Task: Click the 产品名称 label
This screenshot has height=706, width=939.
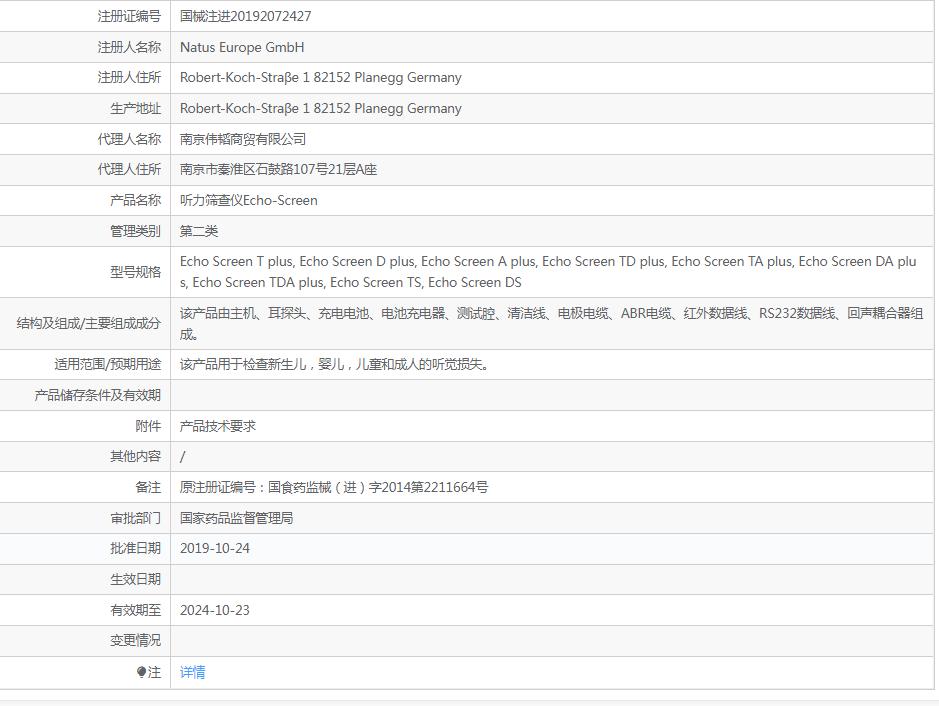Action: click(x=135, y=201)
